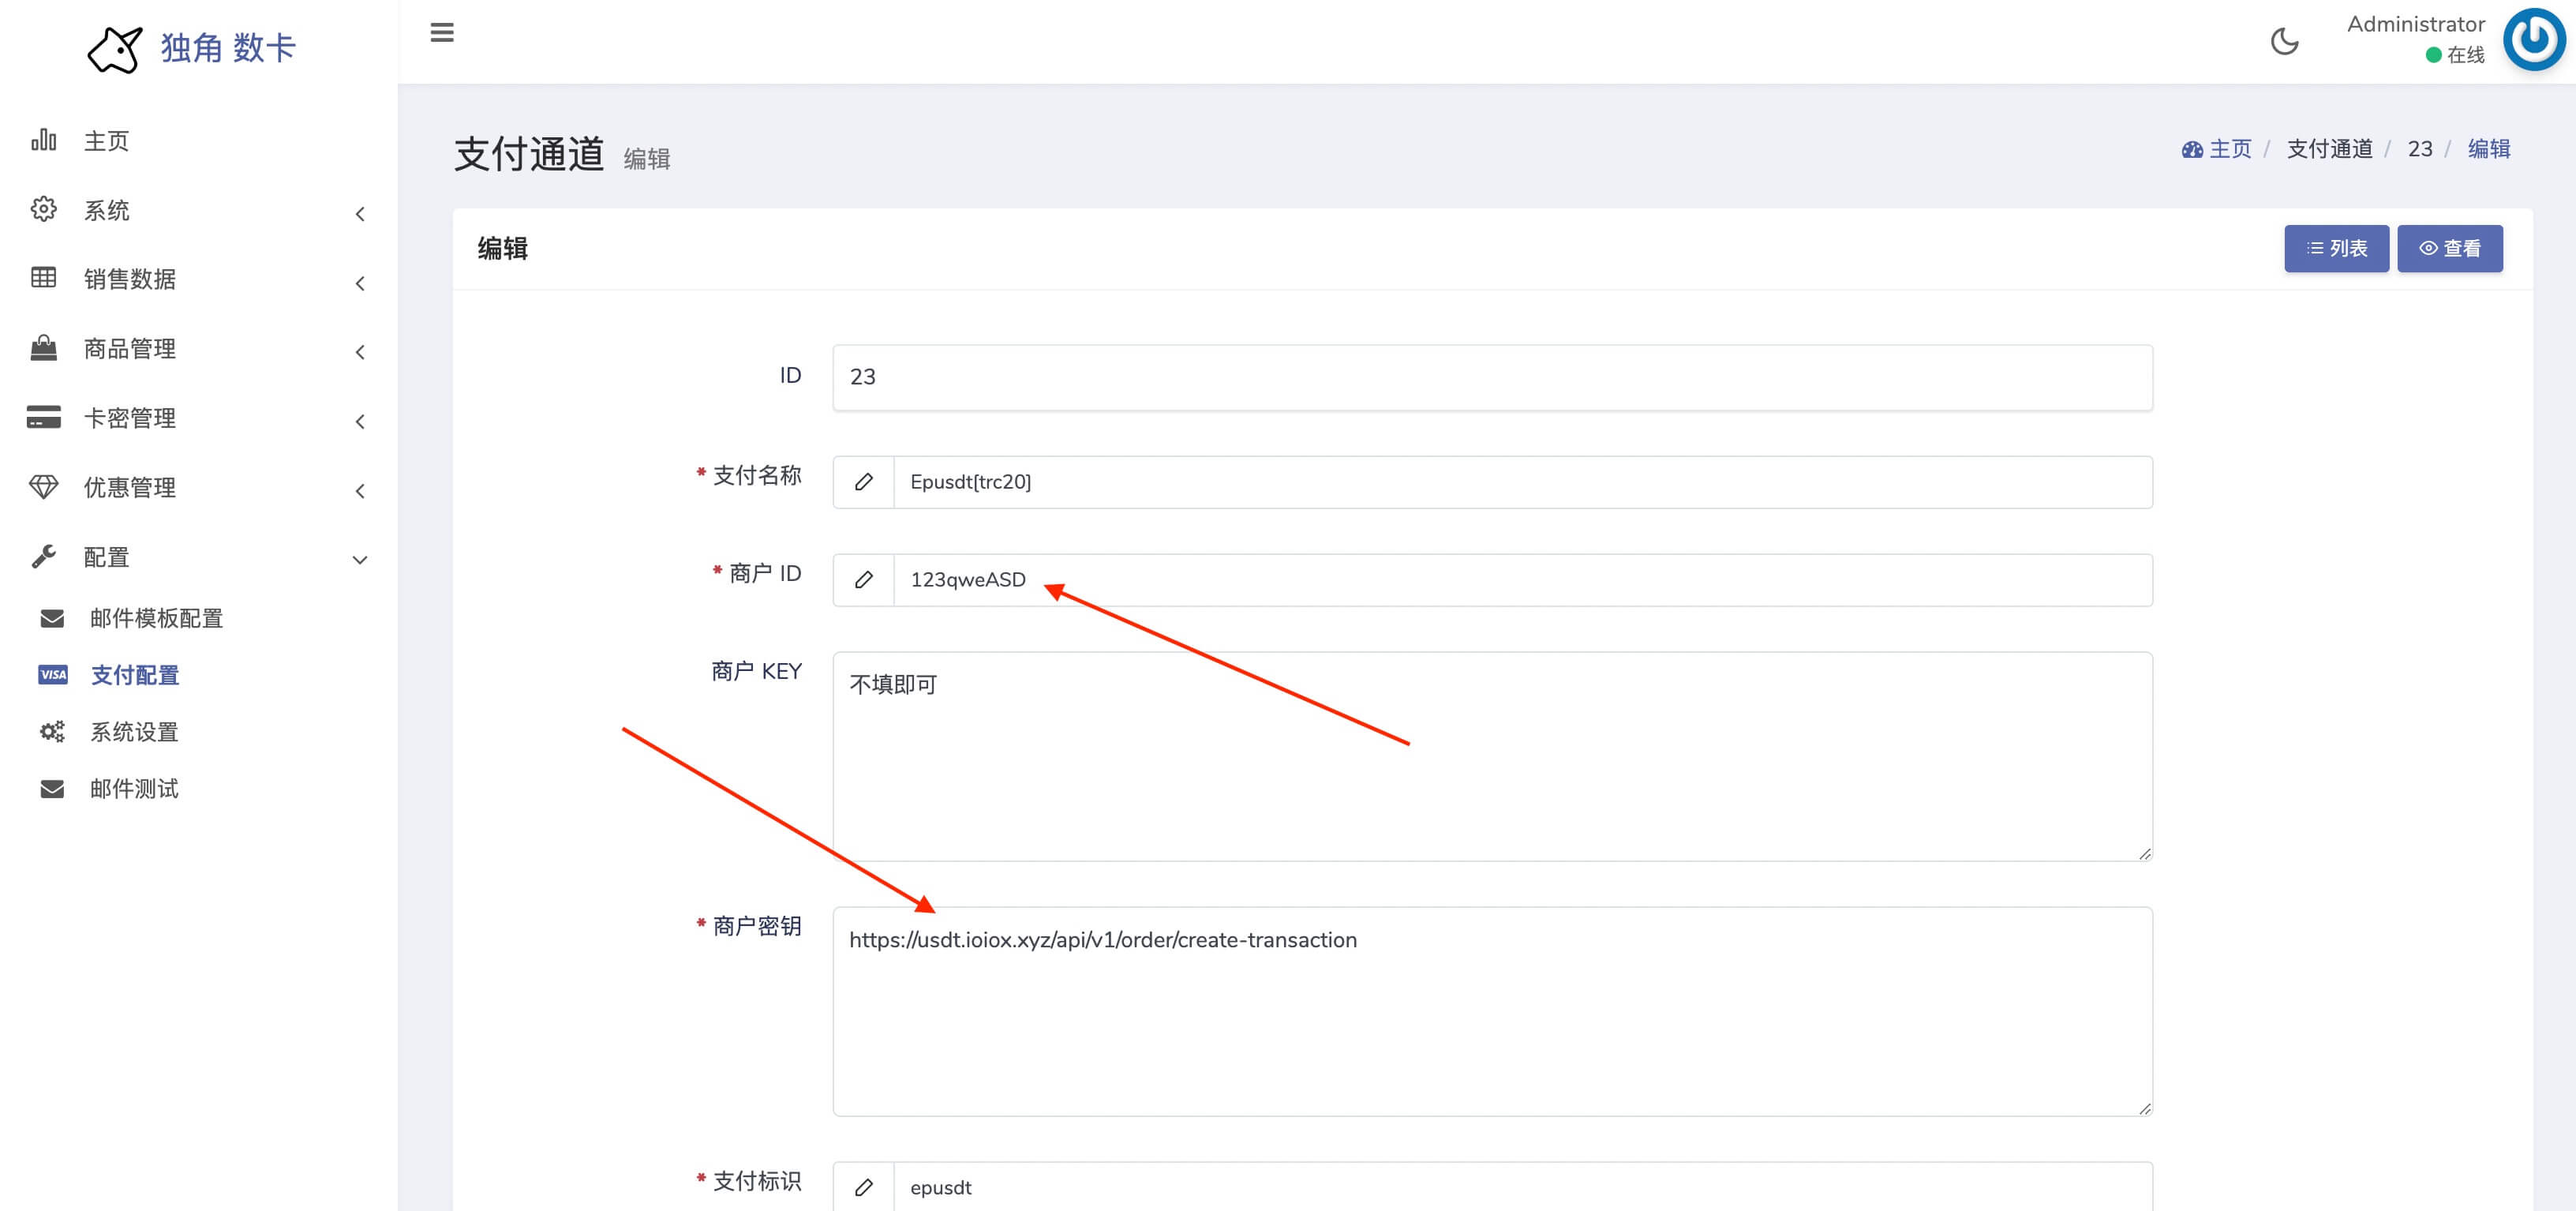The width and height of the screenshot is (2576, 1211).
Task: Click the card icon beside 卡密管理
Action: coord(43,417)
